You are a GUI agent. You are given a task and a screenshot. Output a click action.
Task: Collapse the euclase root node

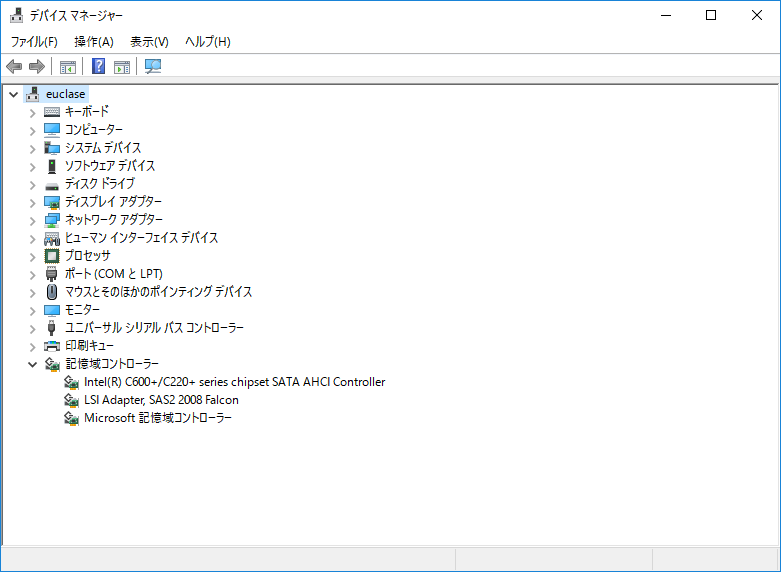click(x=13, y=94)
